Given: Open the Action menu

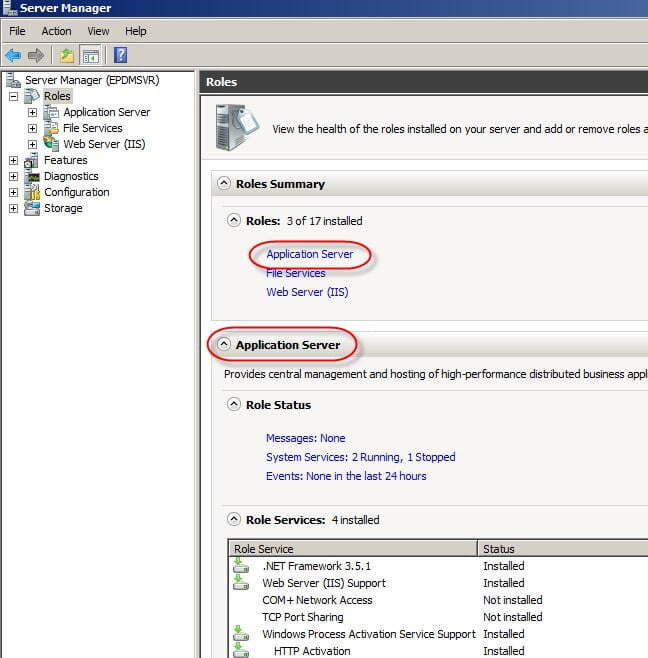Looking at the screenshot, I should point(56,31).
